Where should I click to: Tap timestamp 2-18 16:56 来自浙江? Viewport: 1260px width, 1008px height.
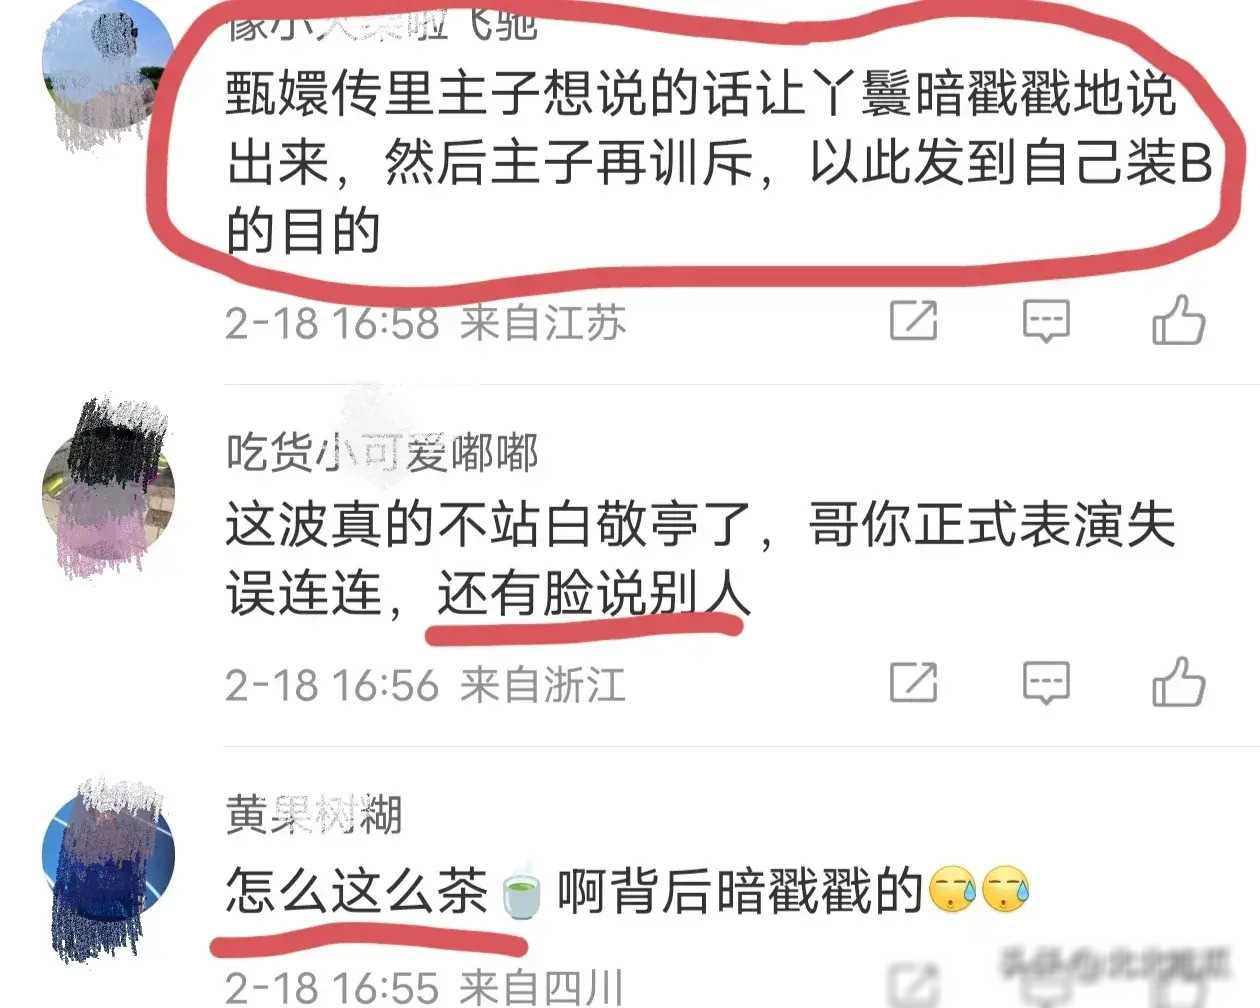(x=426, y=685)
